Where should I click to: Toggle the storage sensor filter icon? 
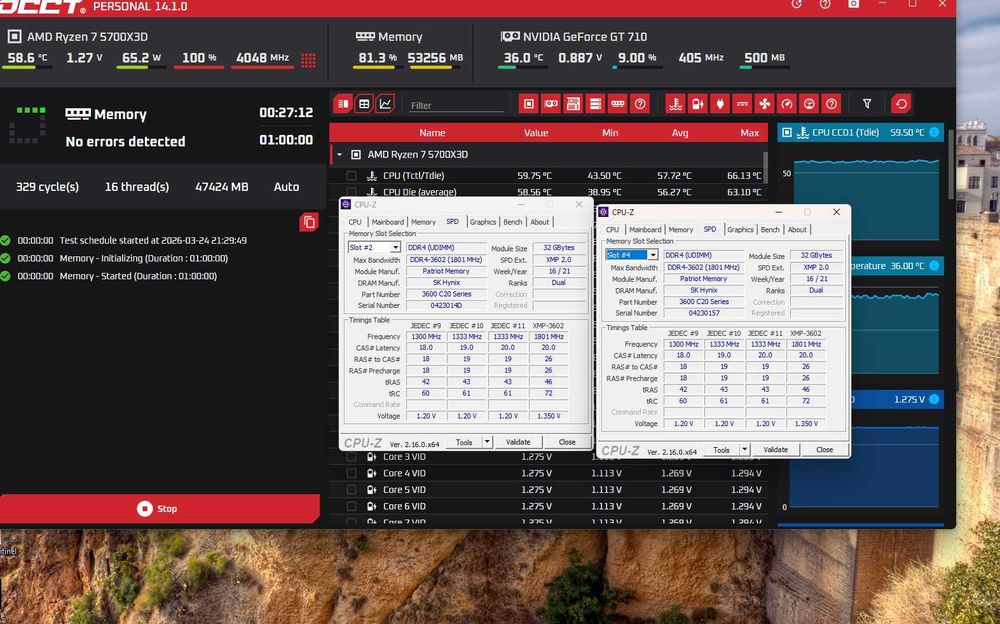(595, 104)
